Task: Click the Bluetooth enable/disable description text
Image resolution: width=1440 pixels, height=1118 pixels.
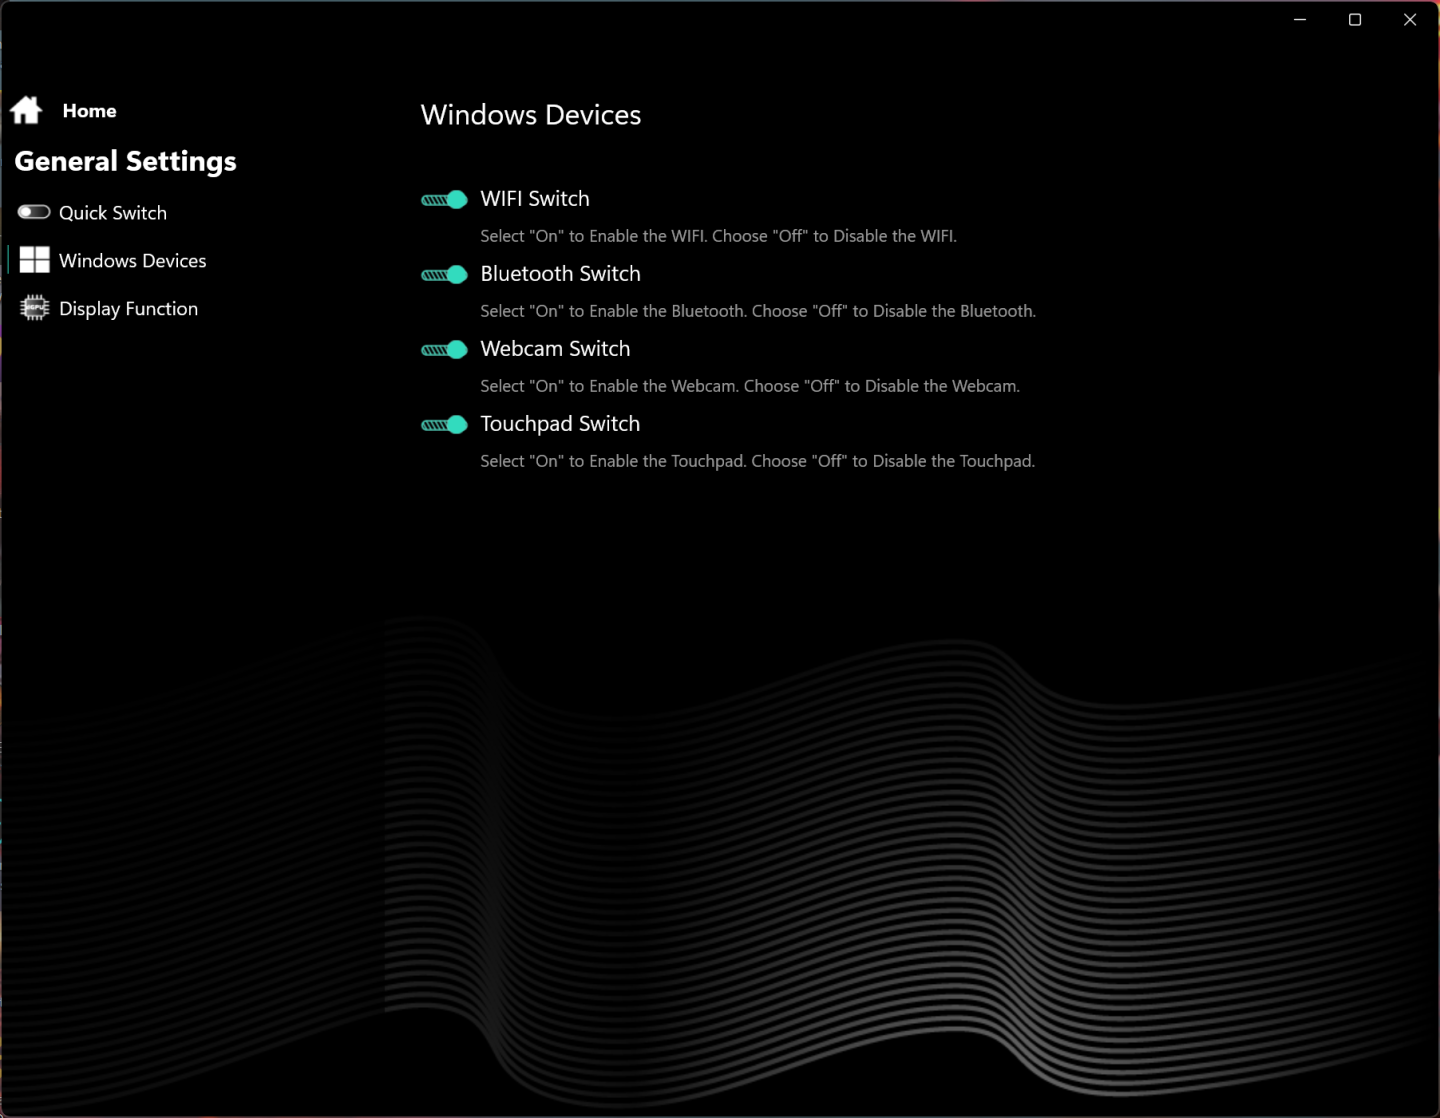Action: 758,311
